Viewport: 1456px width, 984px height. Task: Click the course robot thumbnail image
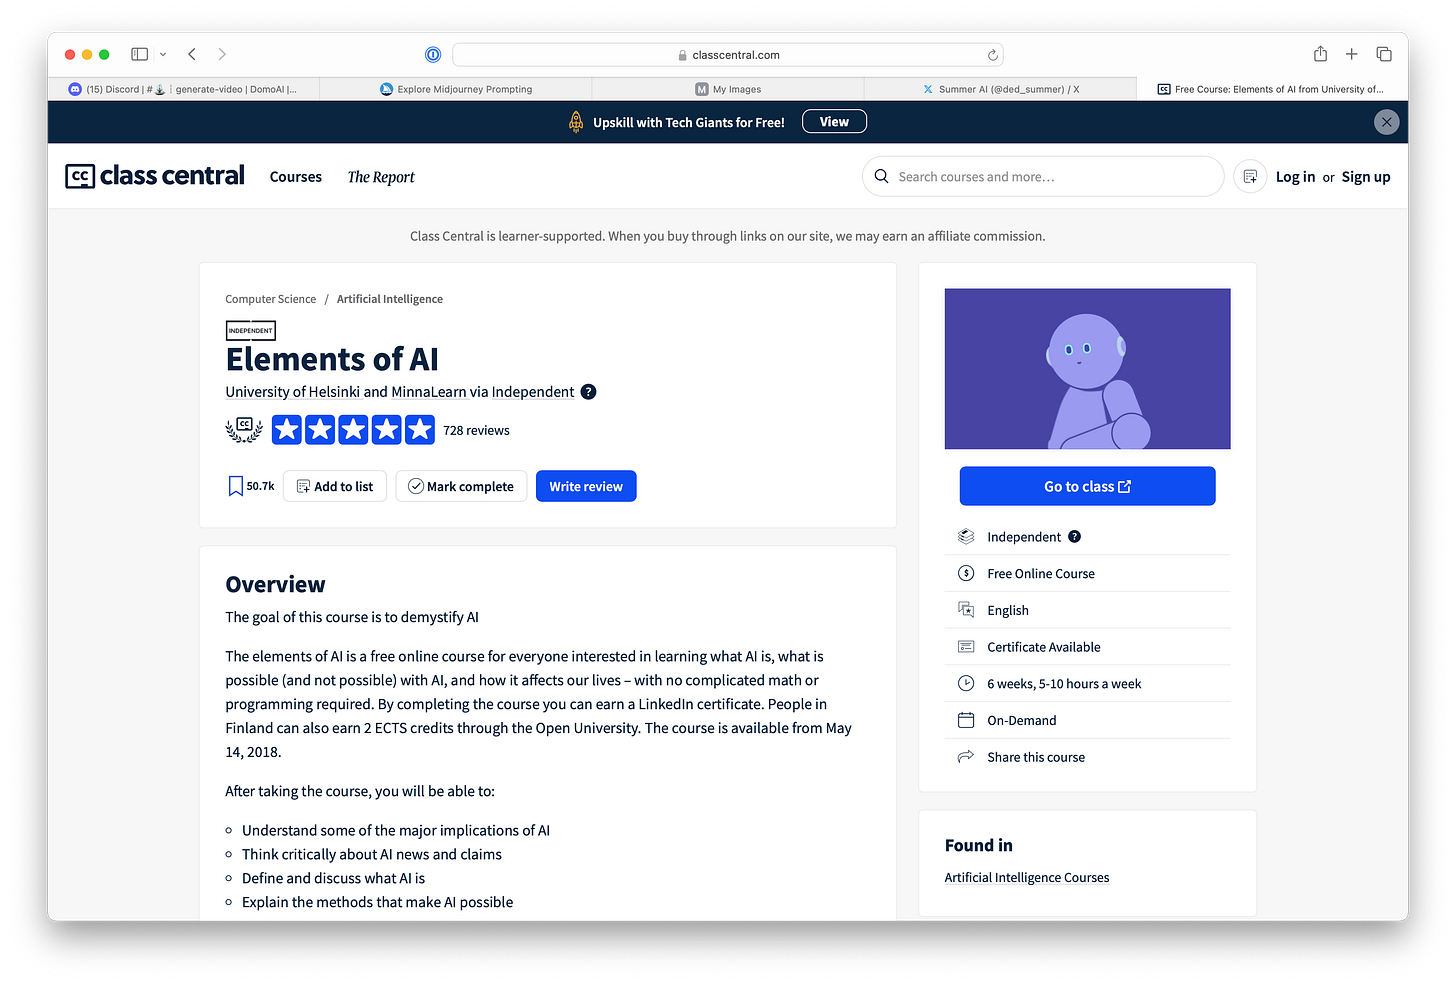[x=1087, y=369]
